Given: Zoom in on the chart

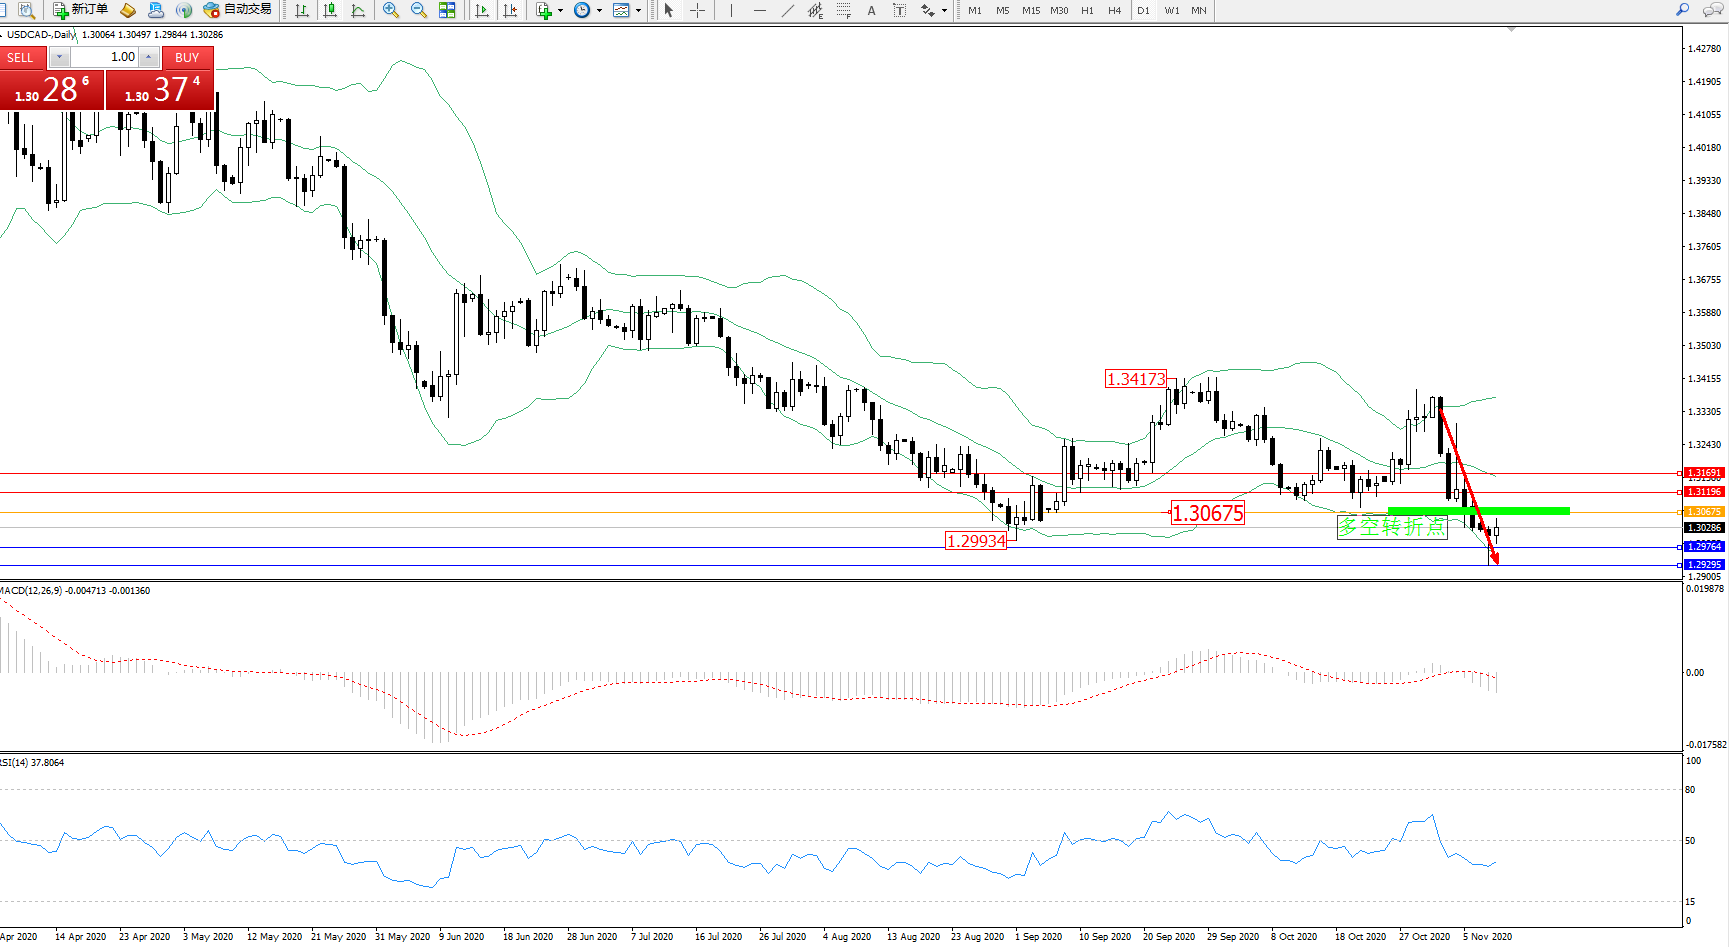Looking at the screenshot, I should point(391,10).
